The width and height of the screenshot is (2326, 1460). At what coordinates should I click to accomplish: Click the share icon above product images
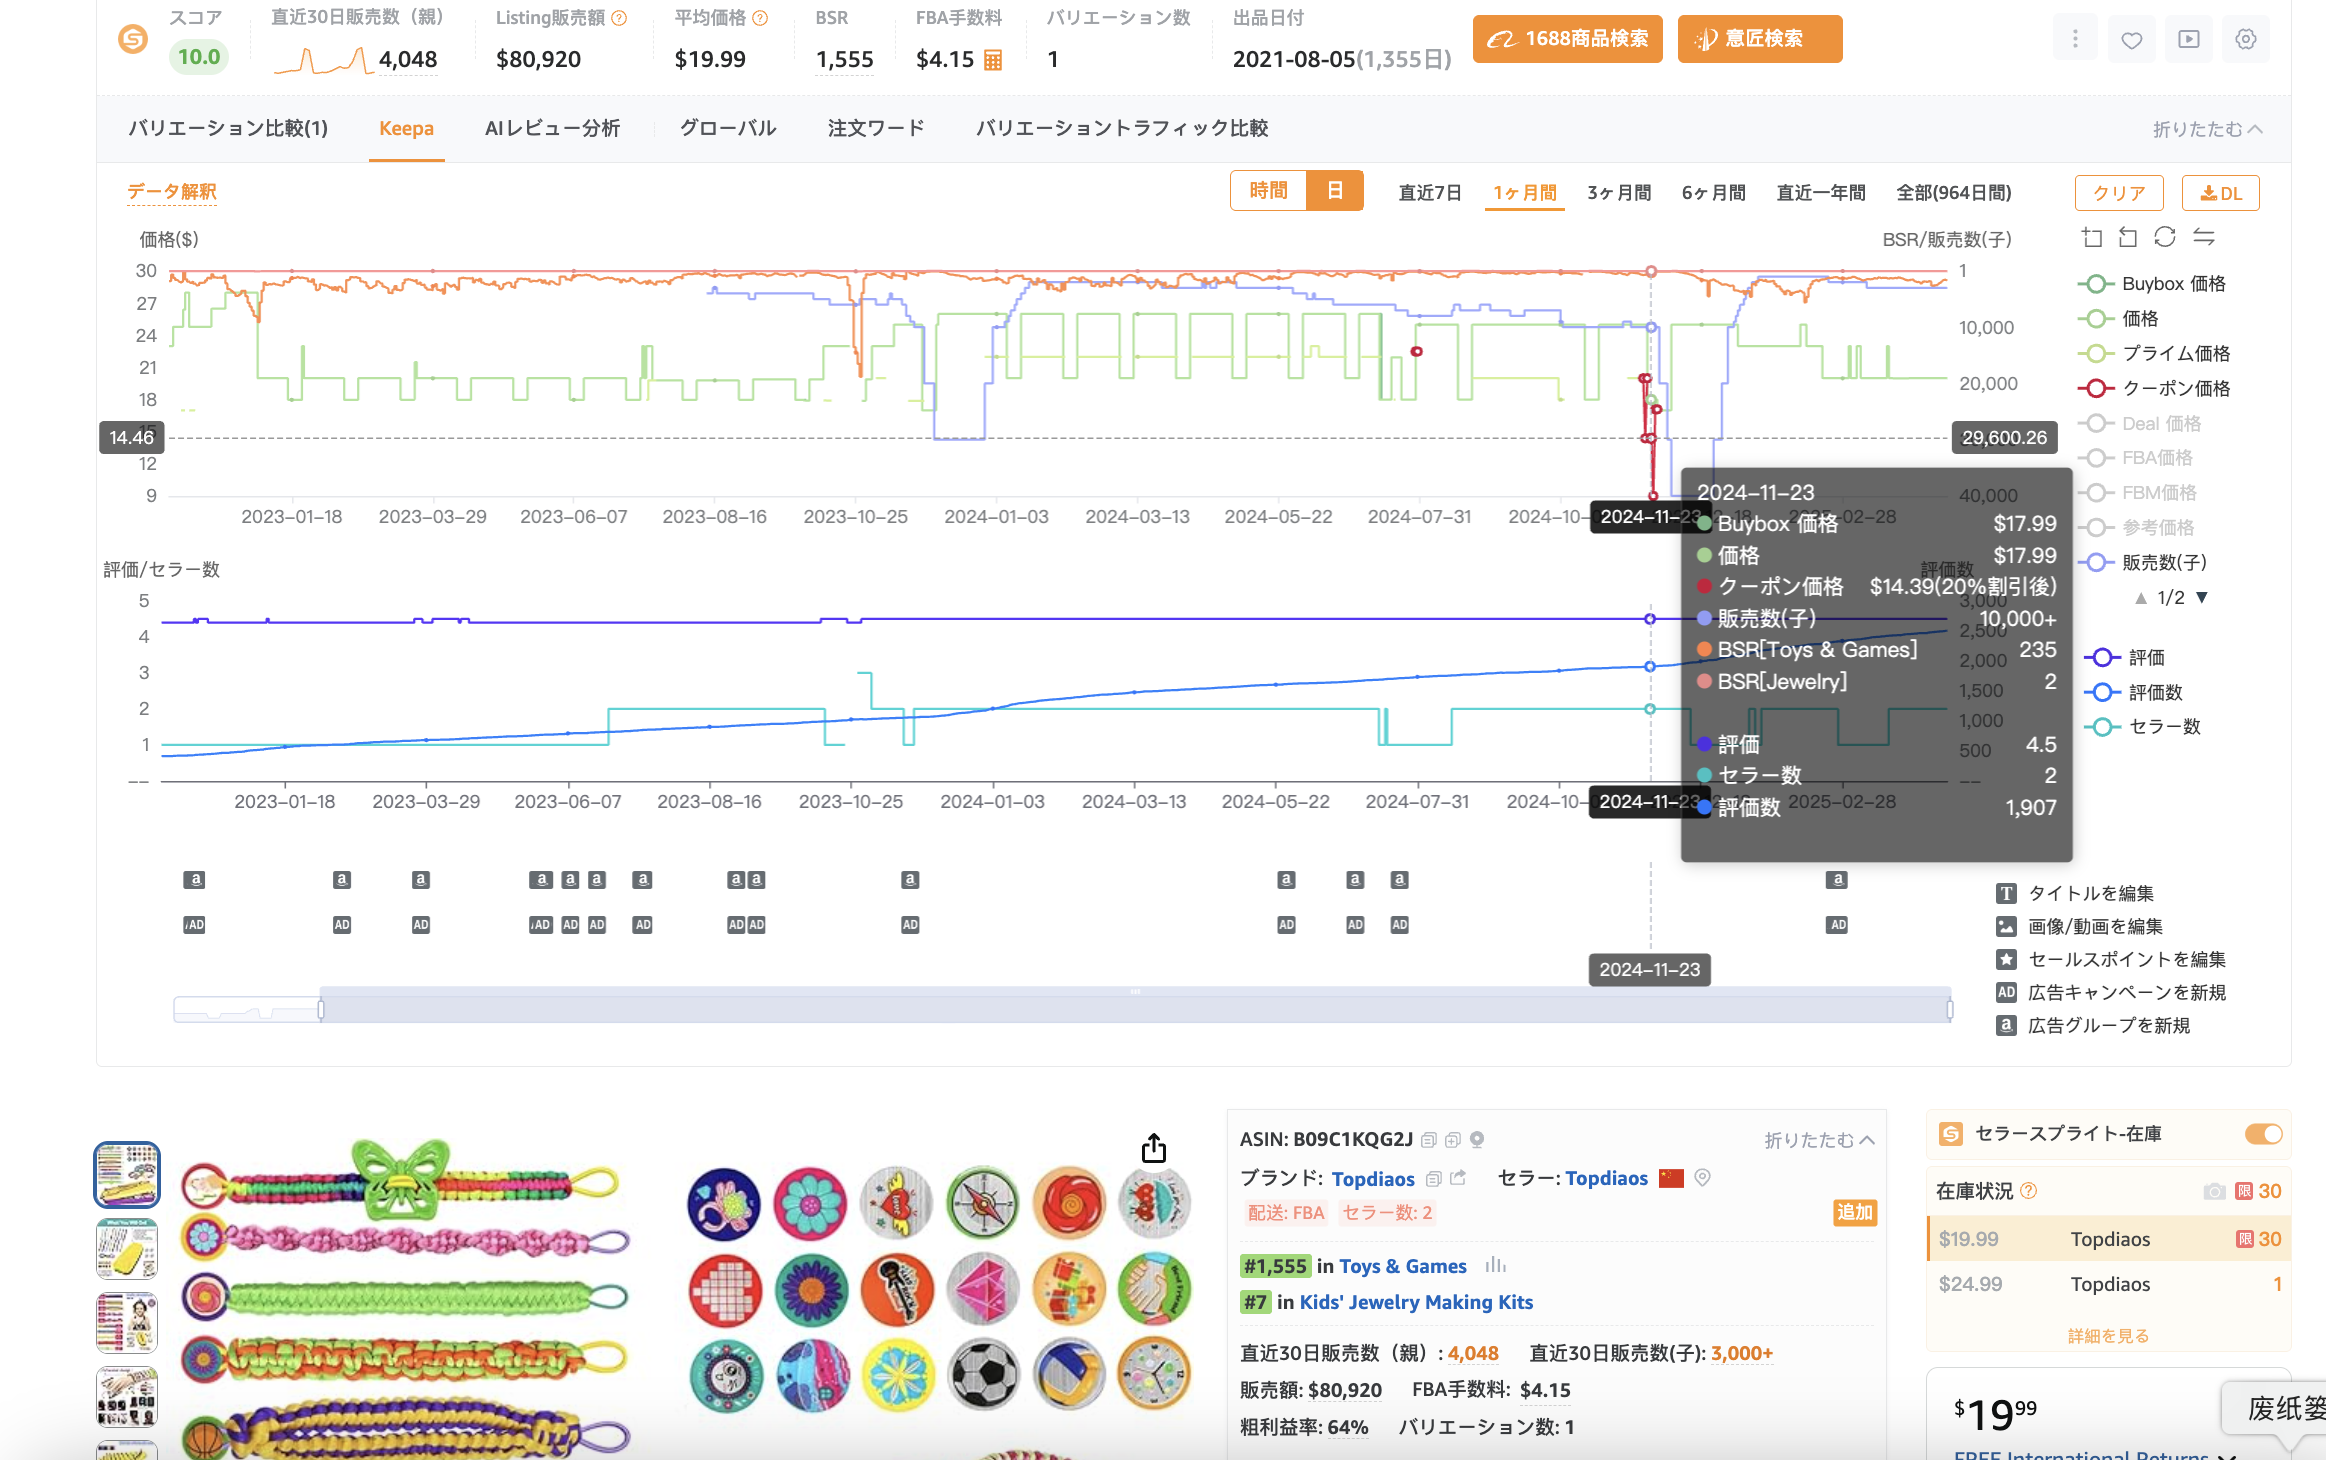point(1154,1148)
